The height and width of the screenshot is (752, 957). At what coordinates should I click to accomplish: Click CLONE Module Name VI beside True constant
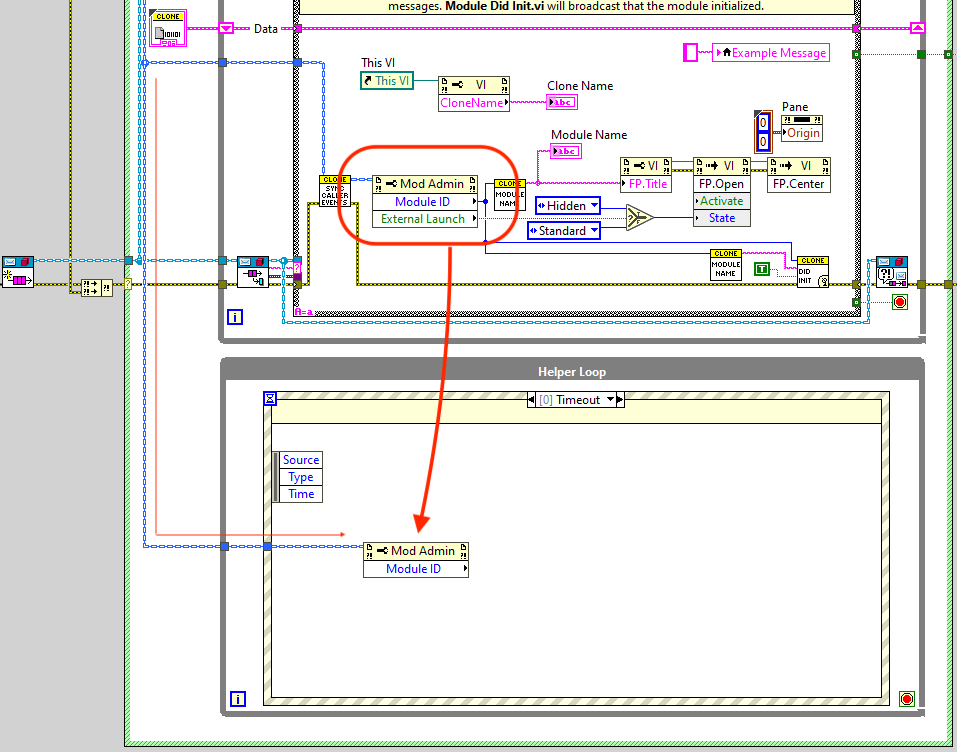pyautogui.click(x=726, y=265)
